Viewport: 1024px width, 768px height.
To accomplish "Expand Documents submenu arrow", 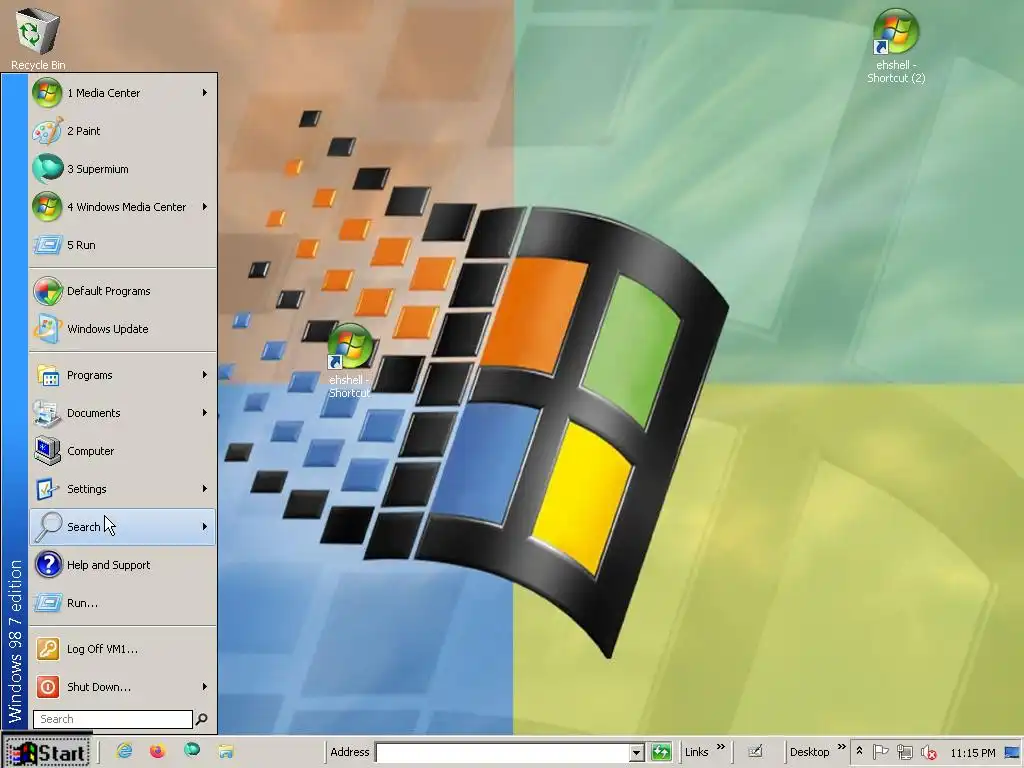I will click(204, 413).
